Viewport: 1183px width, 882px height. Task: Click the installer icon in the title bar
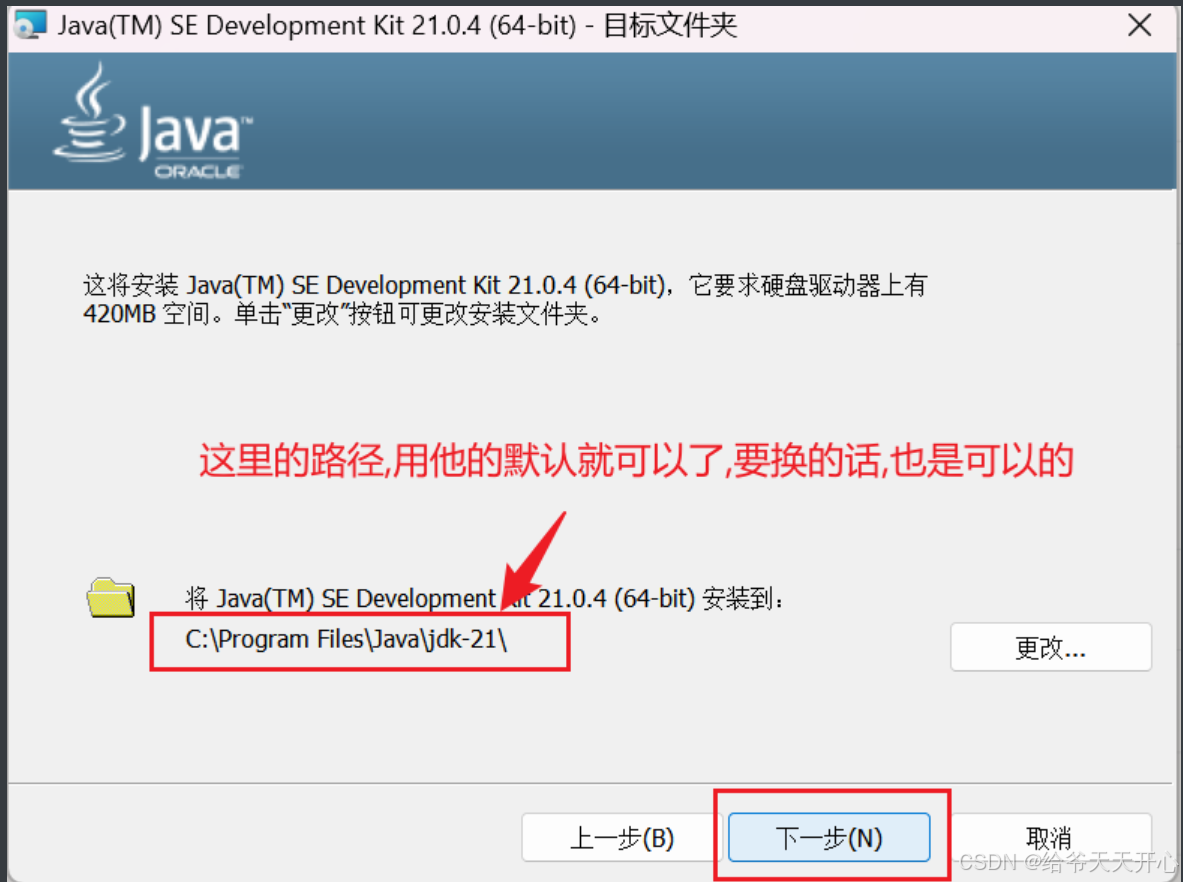30,25
